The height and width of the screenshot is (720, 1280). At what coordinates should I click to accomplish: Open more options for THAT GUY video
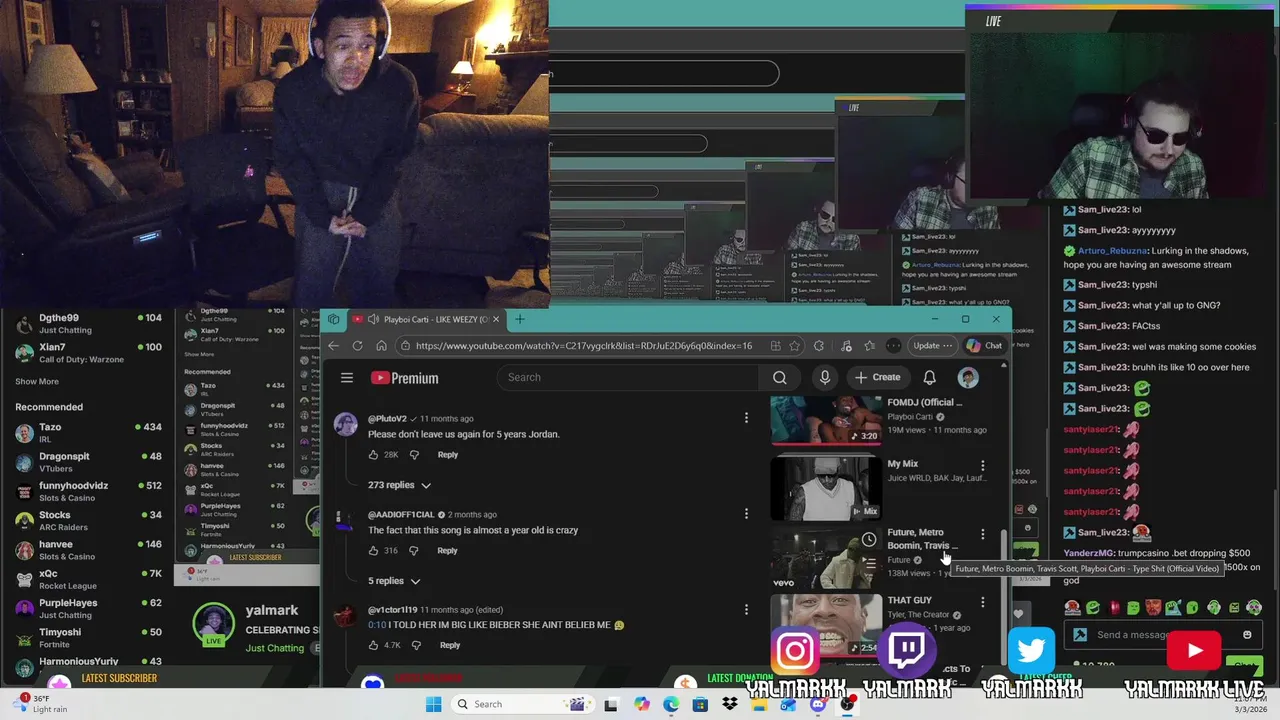982,602
